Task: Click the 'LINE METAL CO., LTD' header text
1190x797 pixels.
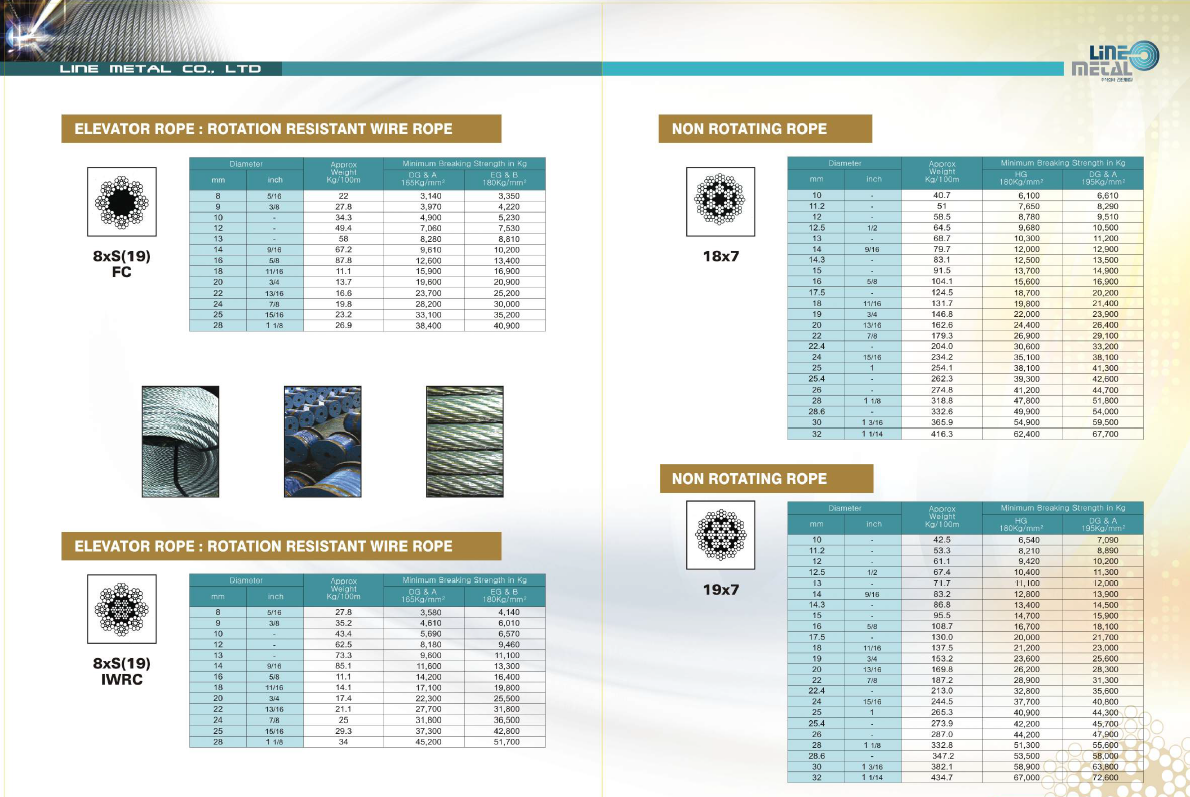Action: pos(160,69)
